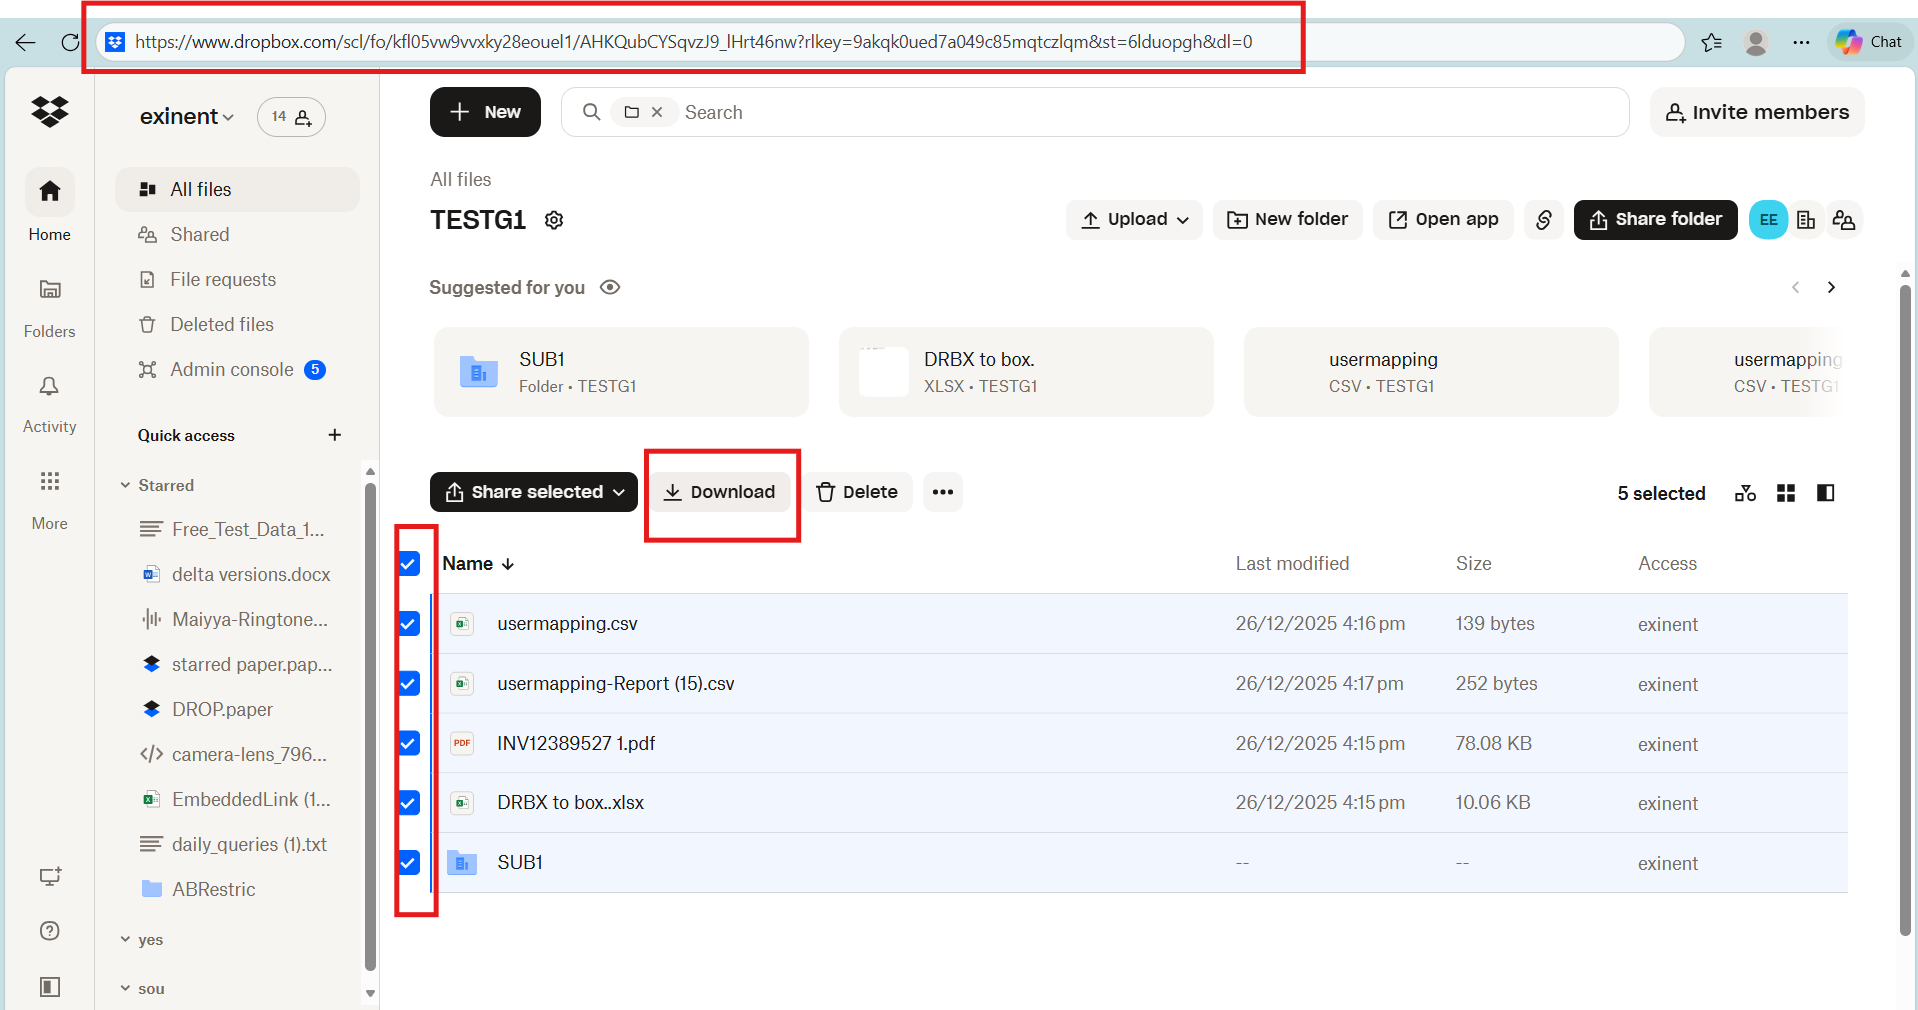The image size is (1918, 1010).
Task: Click the Home icon in the sidebar
Action: point(48,191)
